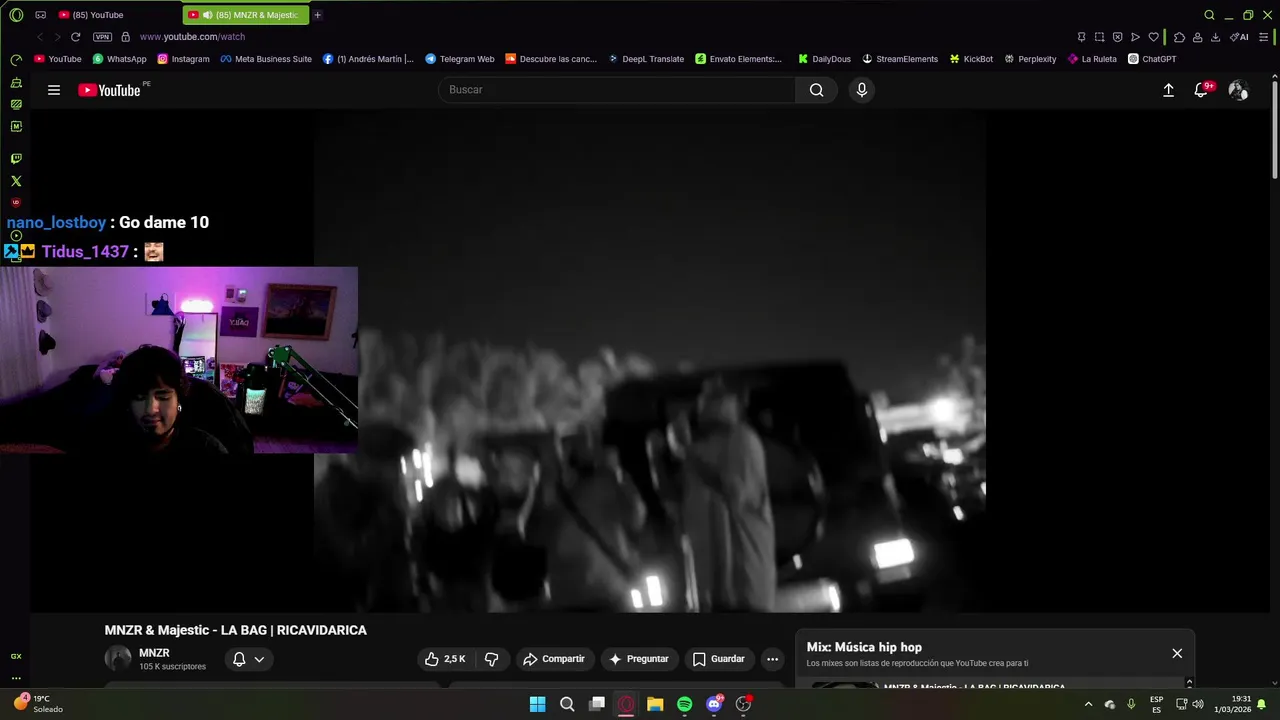Open Spotify from the taskbar
The height and width of the screenshot is (720, 1280).
(x=684, y=704)
